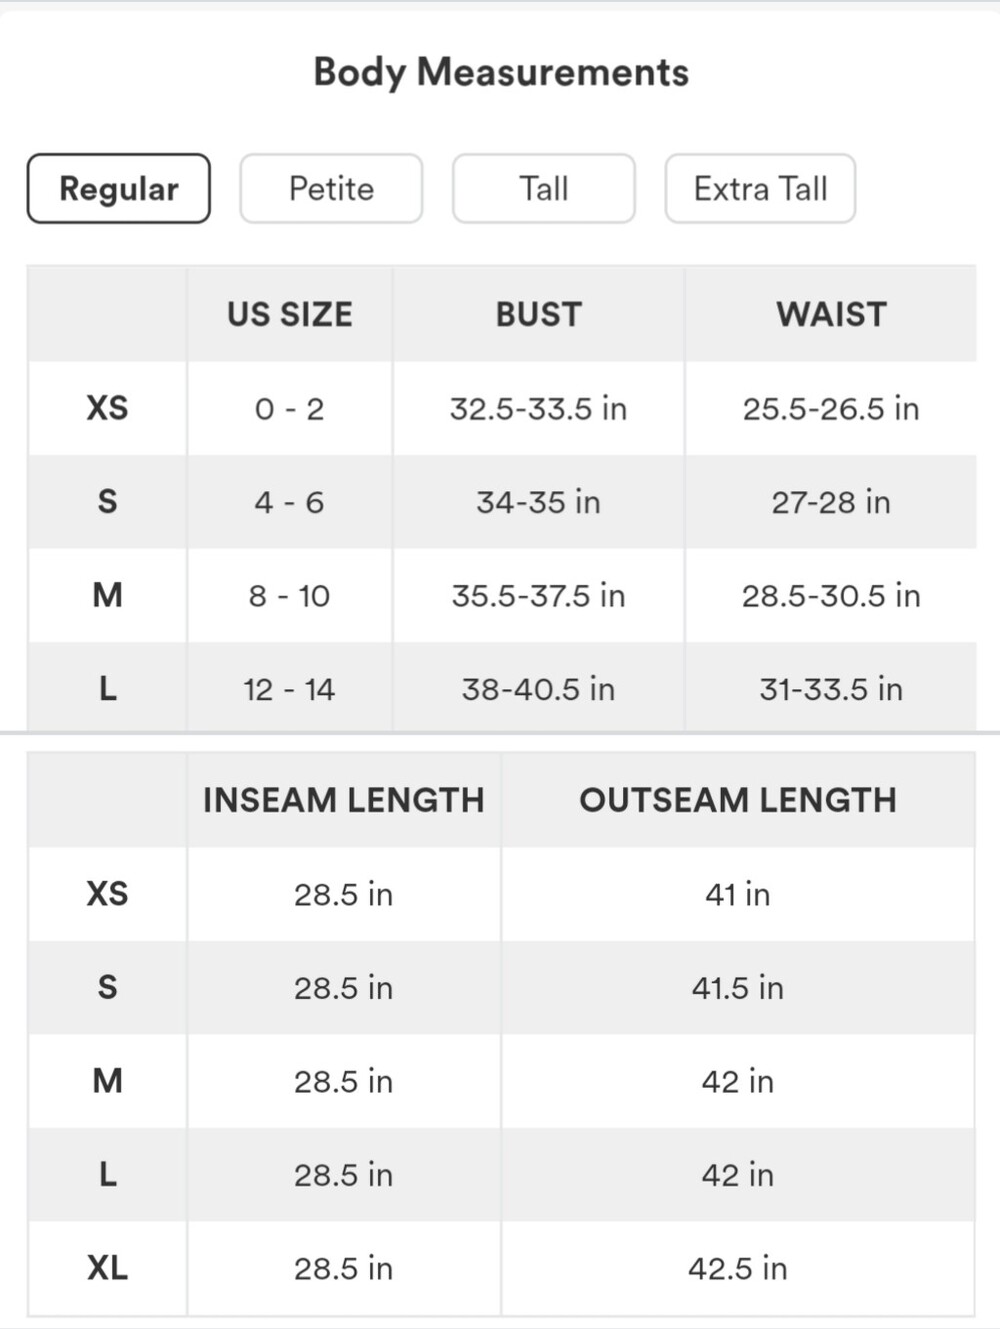Open the Tall measurements tab
This screenshot has height=1329, width=1000.
pos(544,188)
